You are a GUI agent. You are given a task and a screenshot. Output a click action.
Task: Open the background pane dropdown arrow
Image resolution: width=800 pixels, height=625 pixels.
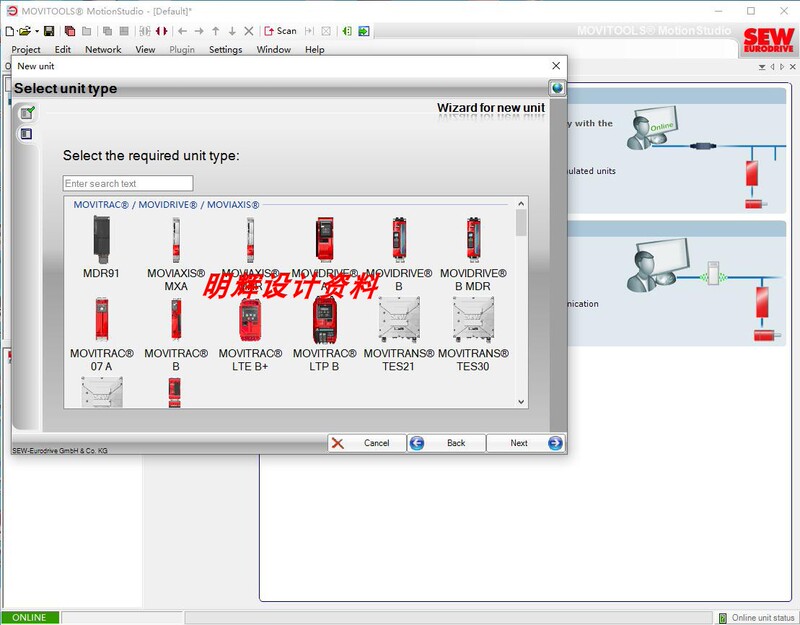[762, 67]
